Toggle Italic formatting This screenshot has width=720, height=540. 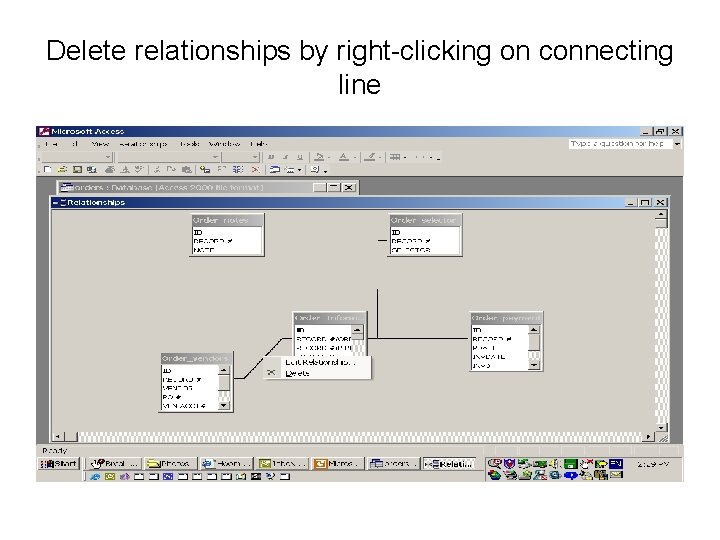coord(285,157)
